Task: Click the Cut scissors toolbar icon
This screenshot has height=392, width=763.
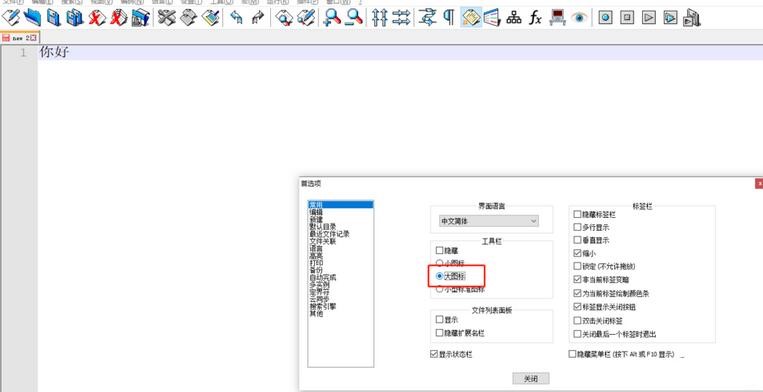Action: tap(166, 18)
